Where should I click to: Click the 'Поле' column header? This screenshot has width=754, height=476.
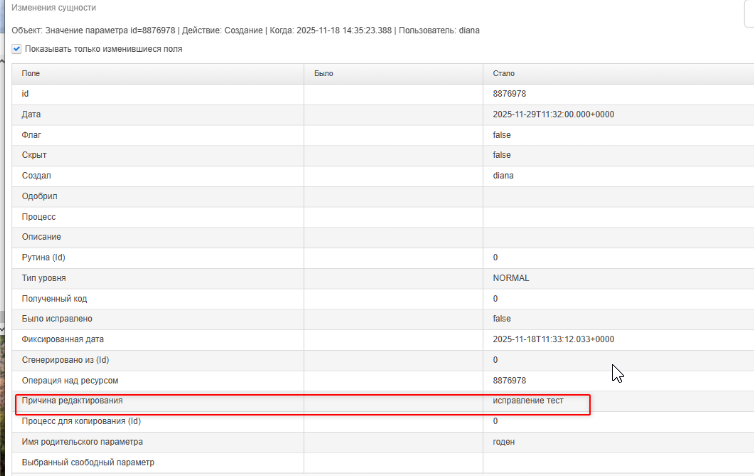[x=31, y=74]
